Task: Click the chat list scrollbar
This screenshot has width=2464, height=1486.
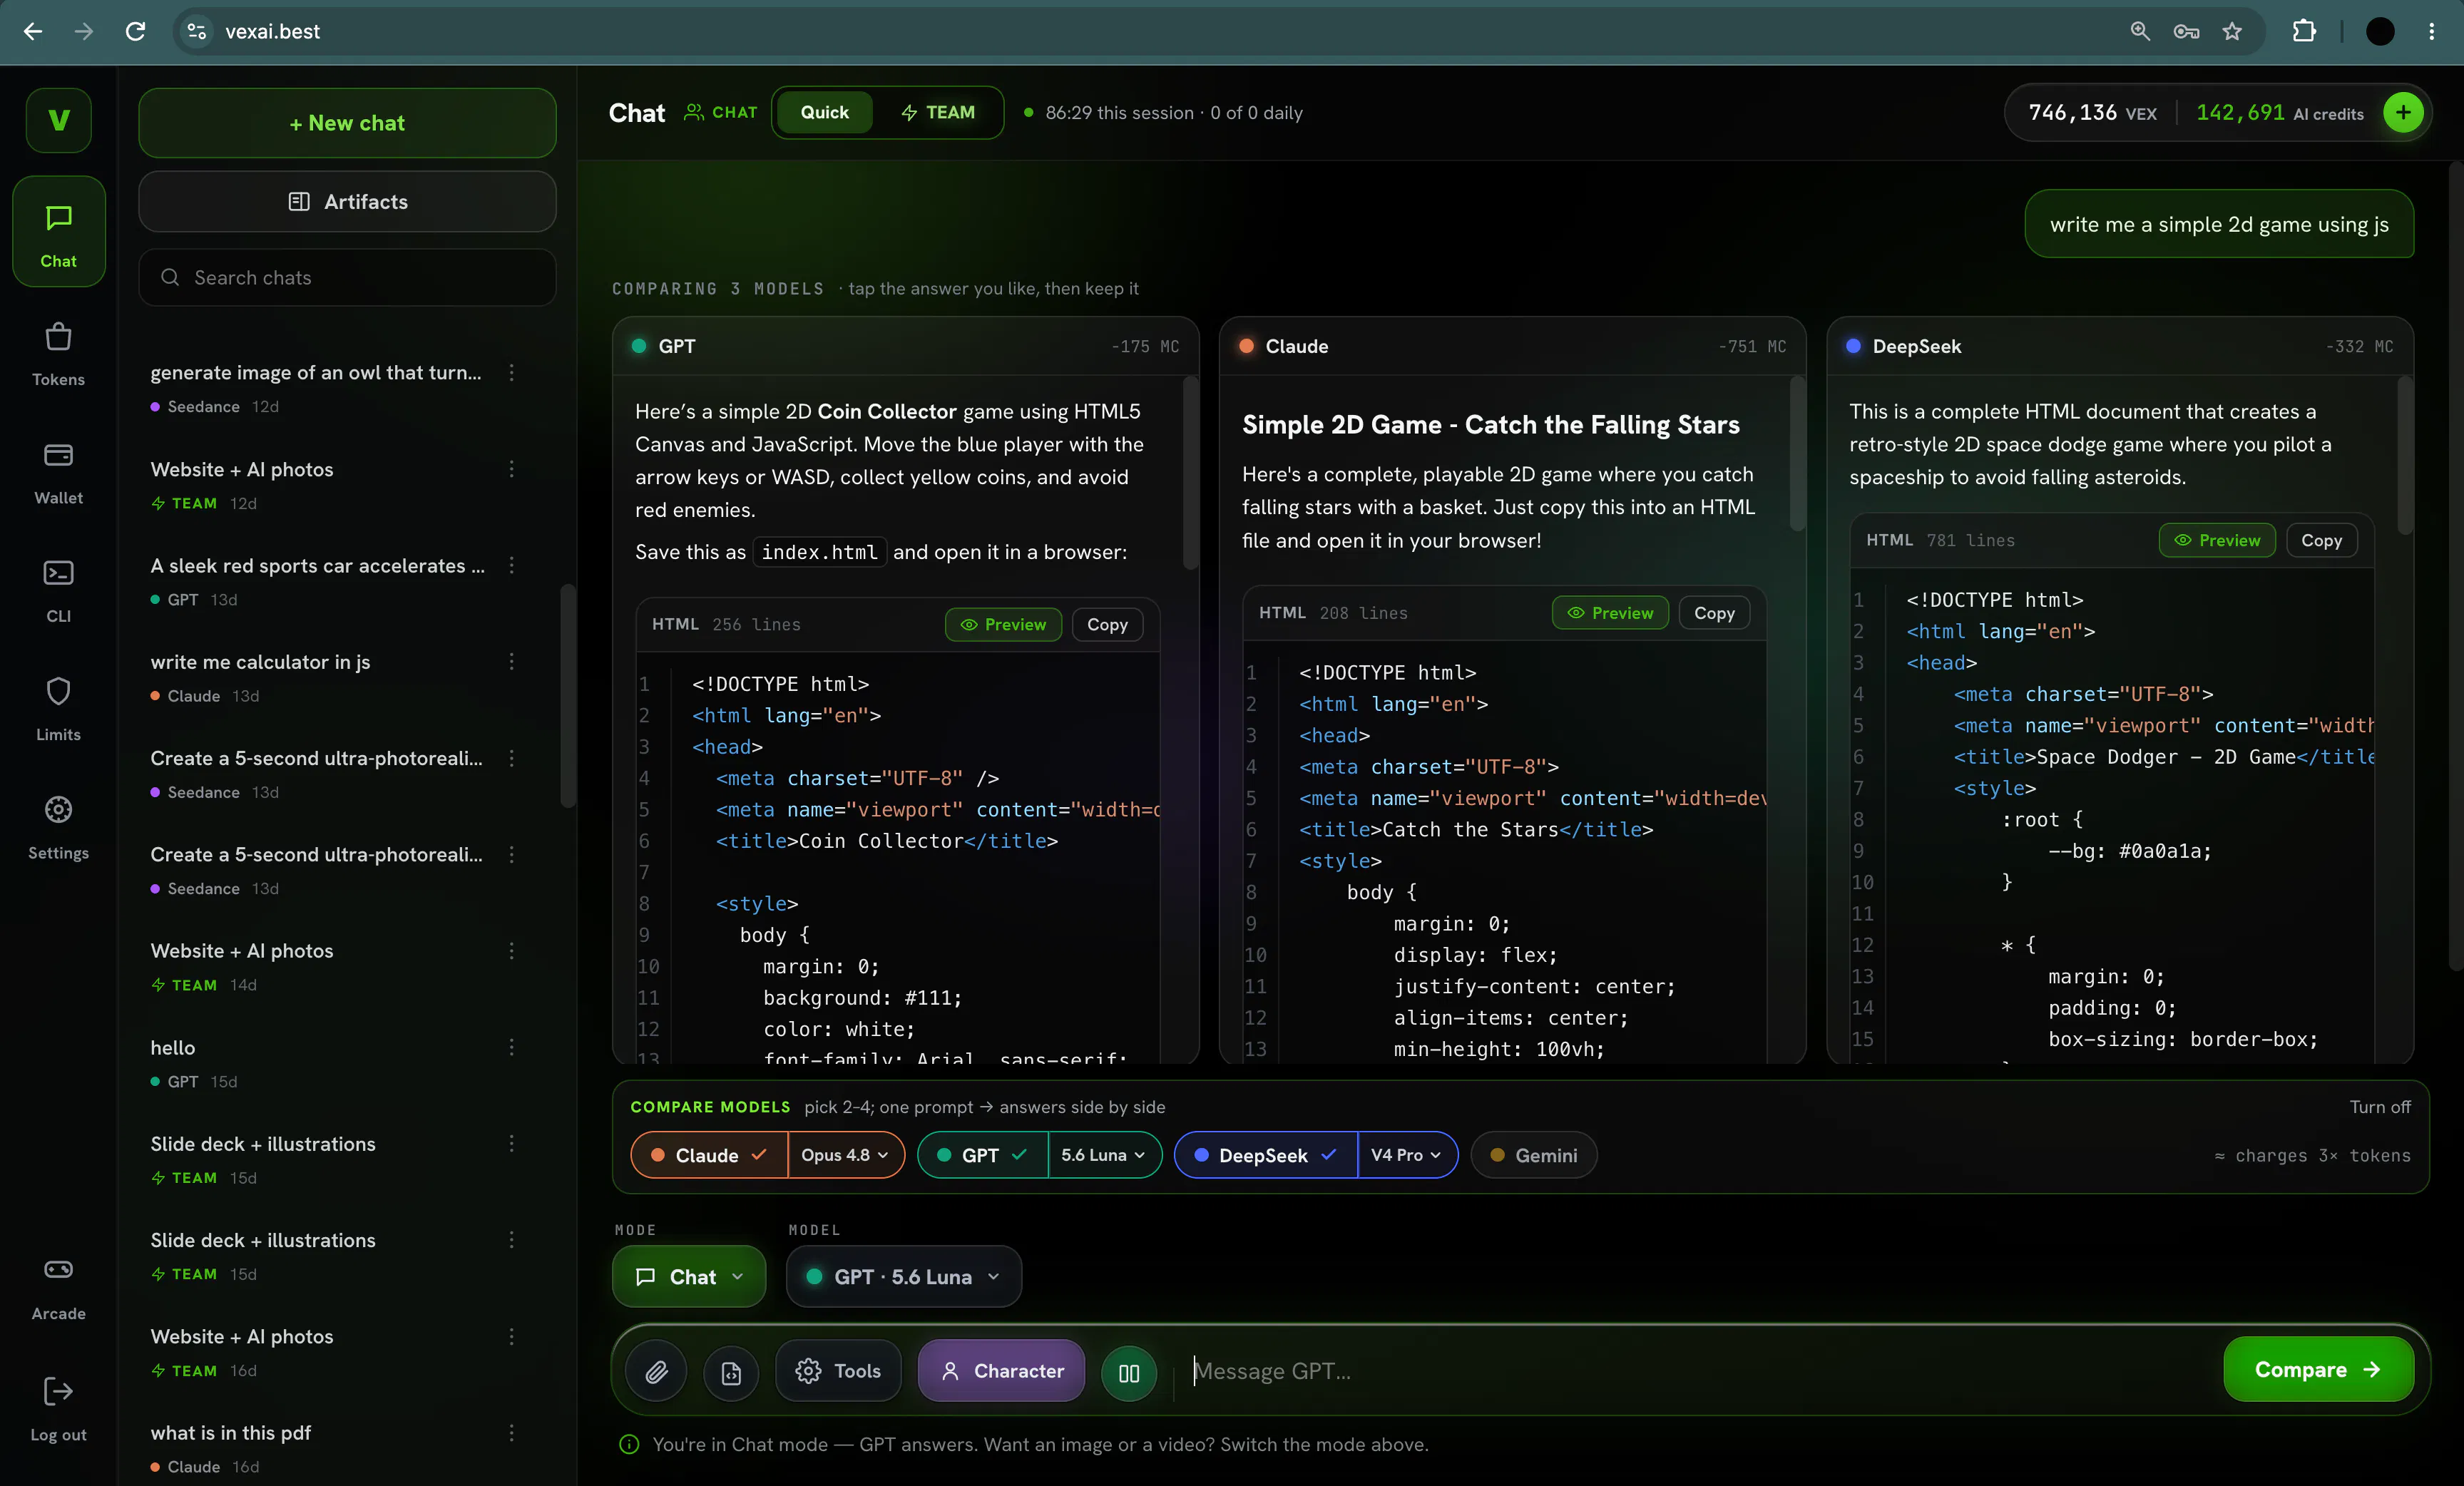Action: click(567, 695)
